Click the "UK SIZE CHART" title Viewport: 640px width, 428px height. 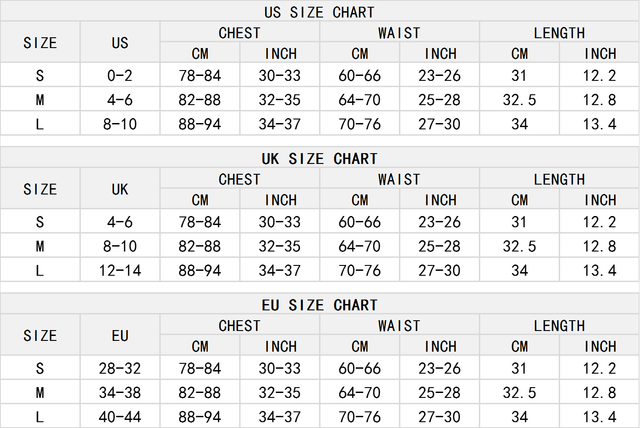click(319, 159)
